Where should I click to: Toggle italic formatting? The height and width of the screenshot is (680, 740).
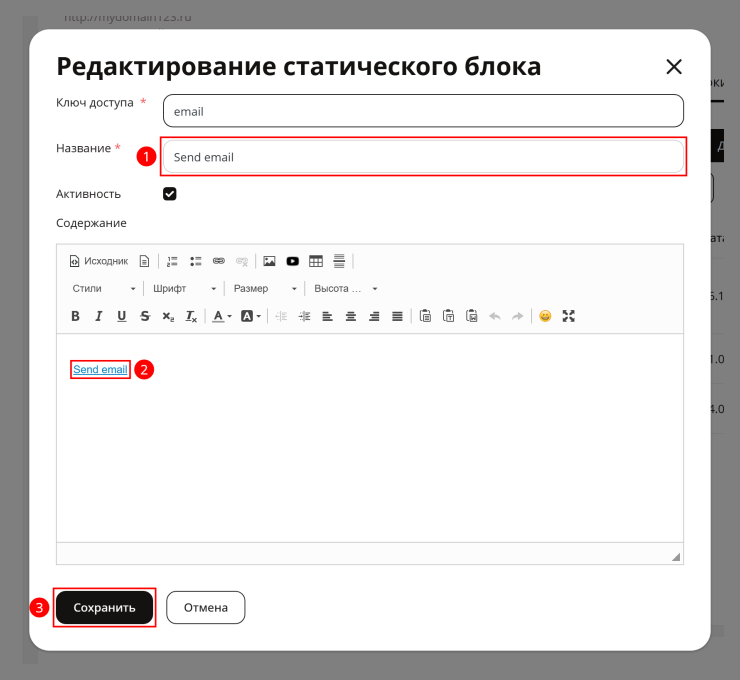(x=98, y=316)
